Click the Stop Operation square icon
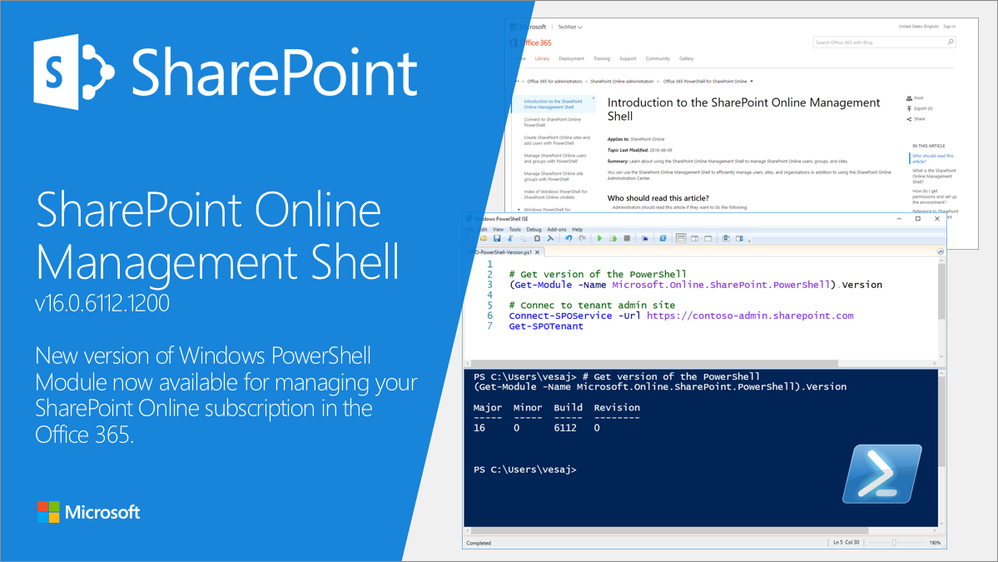 click(627, 238)
